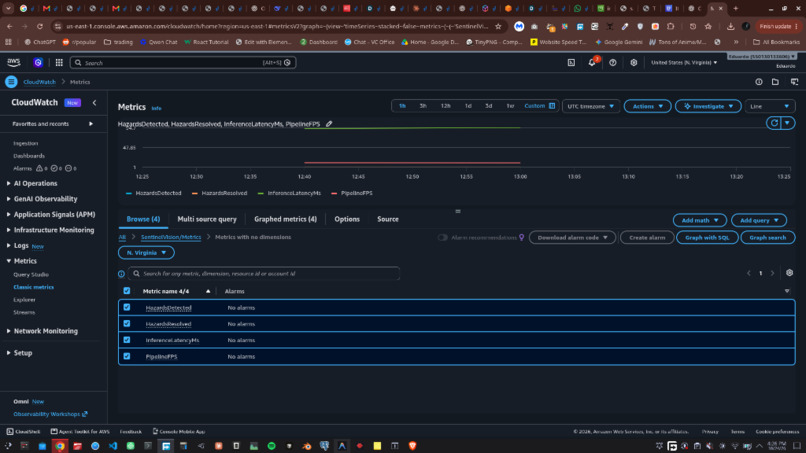
Task: Sort by the Metric name column header
Action: [x=166, y=291]
